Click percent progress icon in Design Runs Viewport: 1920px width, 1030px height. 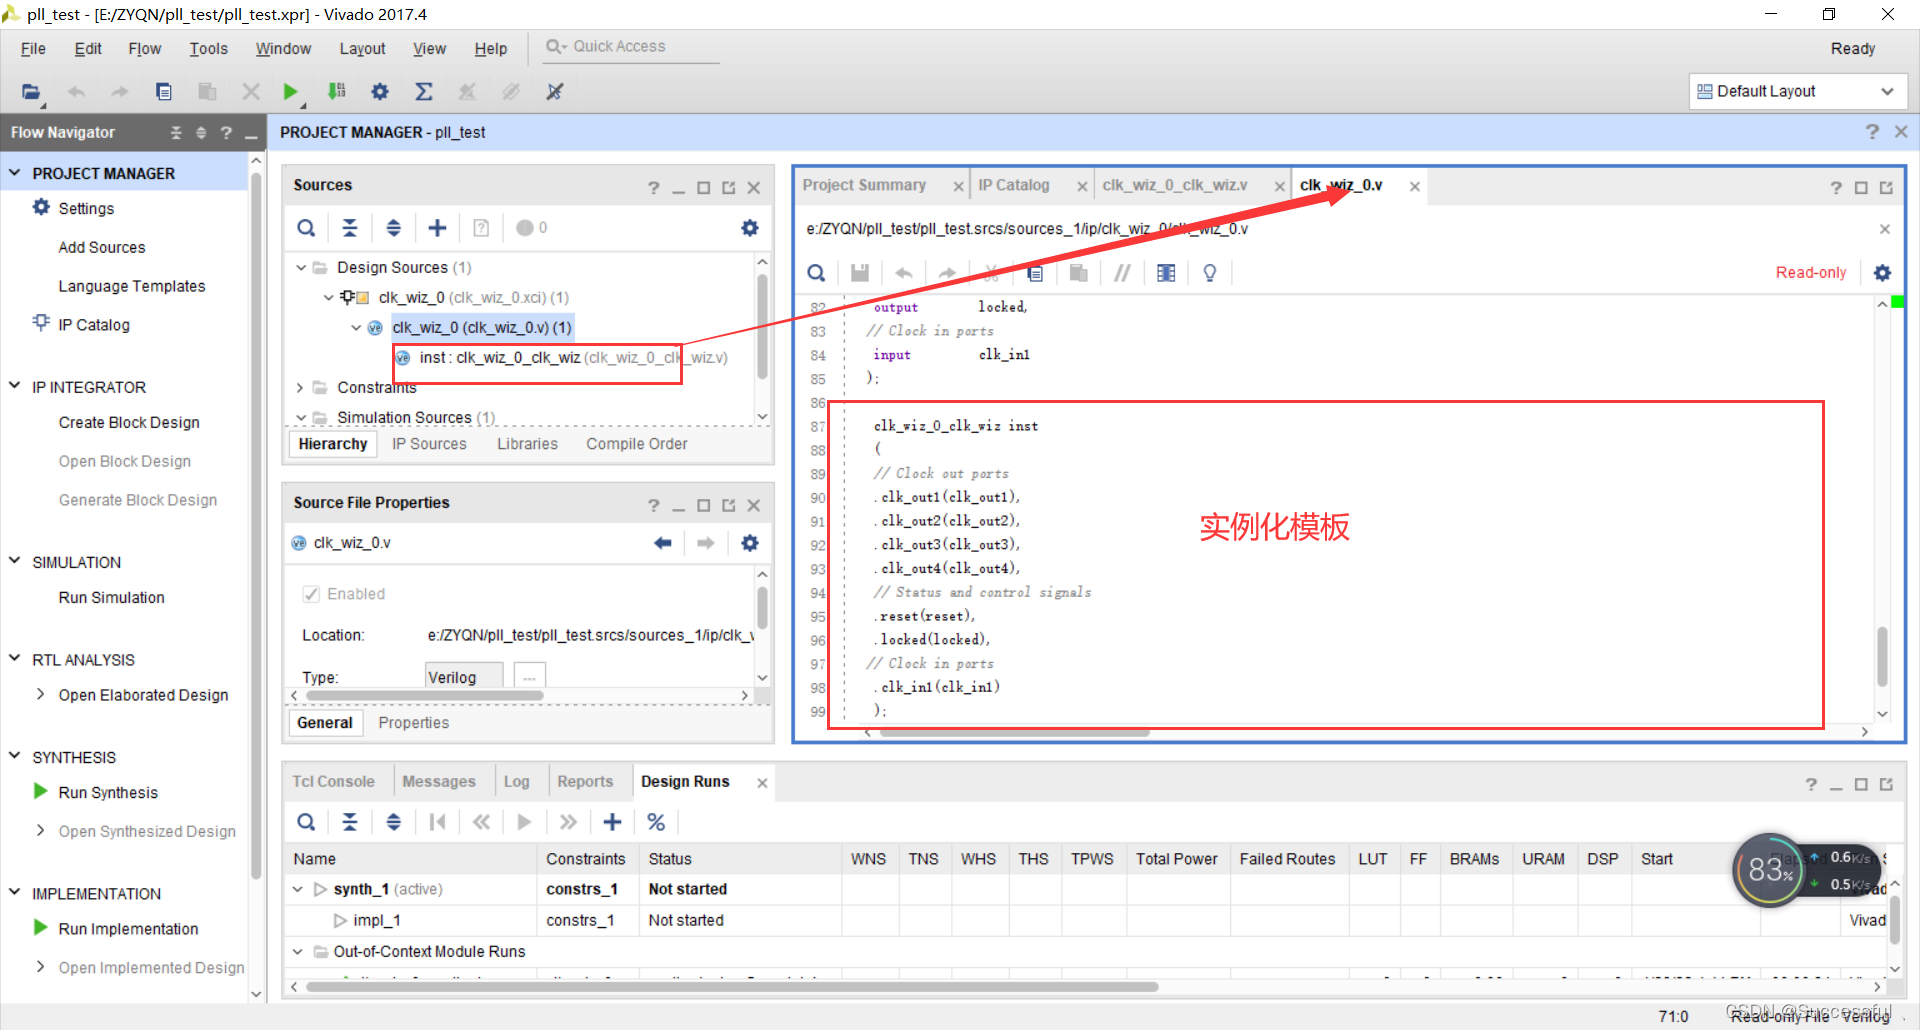pyautogui.click(x=656, y=822)
